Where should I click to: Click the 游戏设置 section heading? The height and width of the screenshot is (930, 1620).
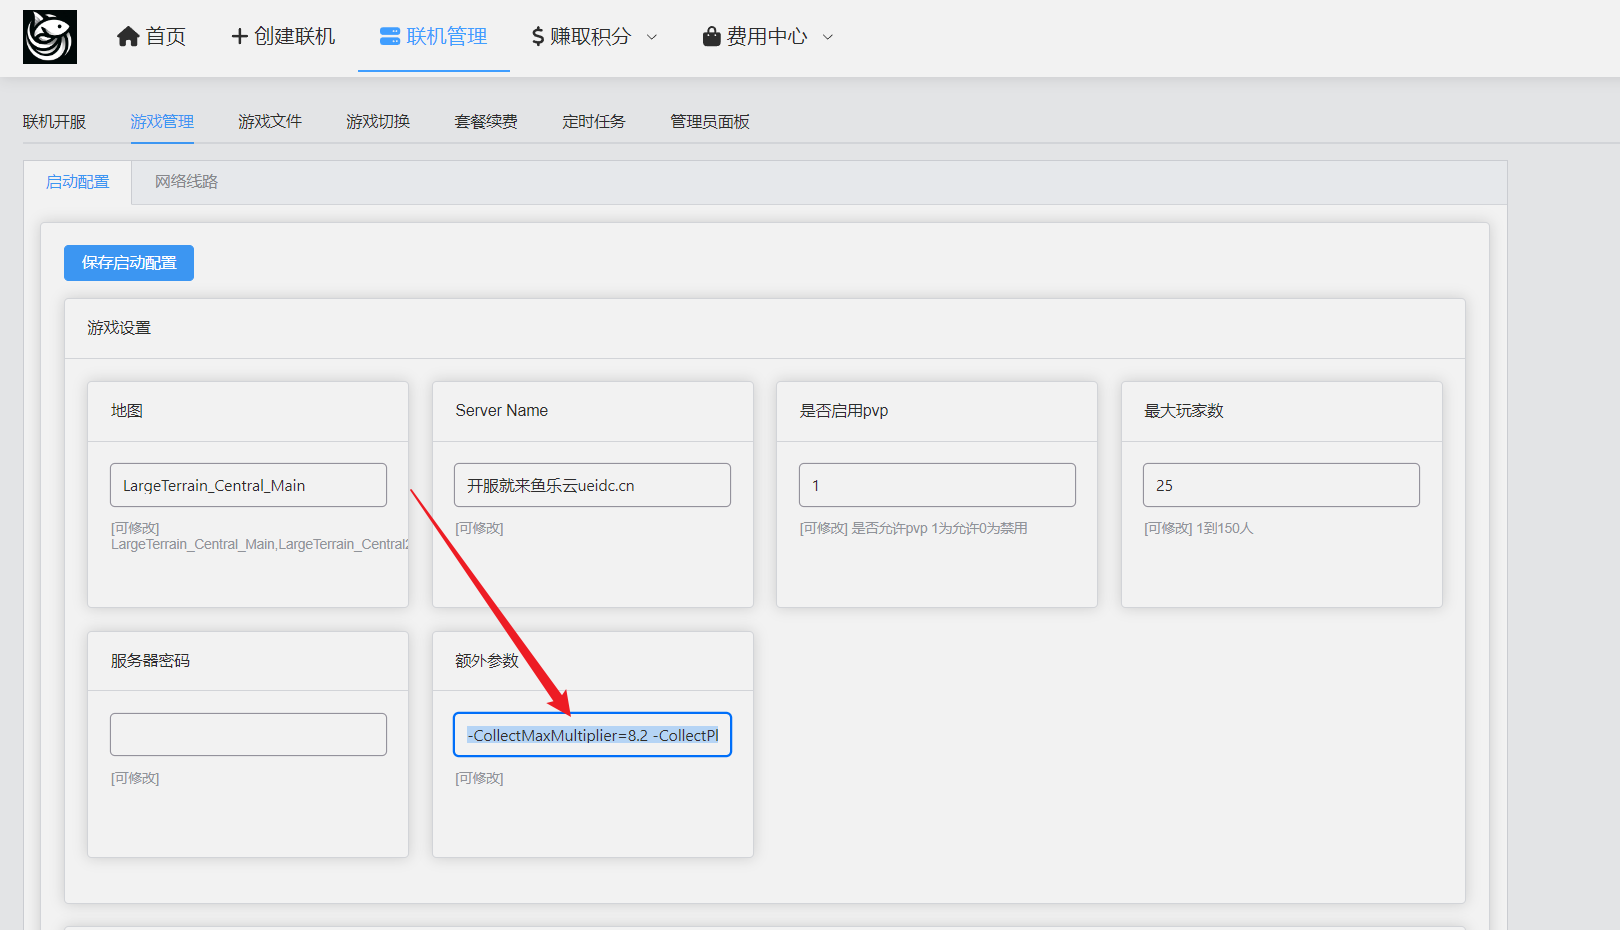[x=119, y=328]
